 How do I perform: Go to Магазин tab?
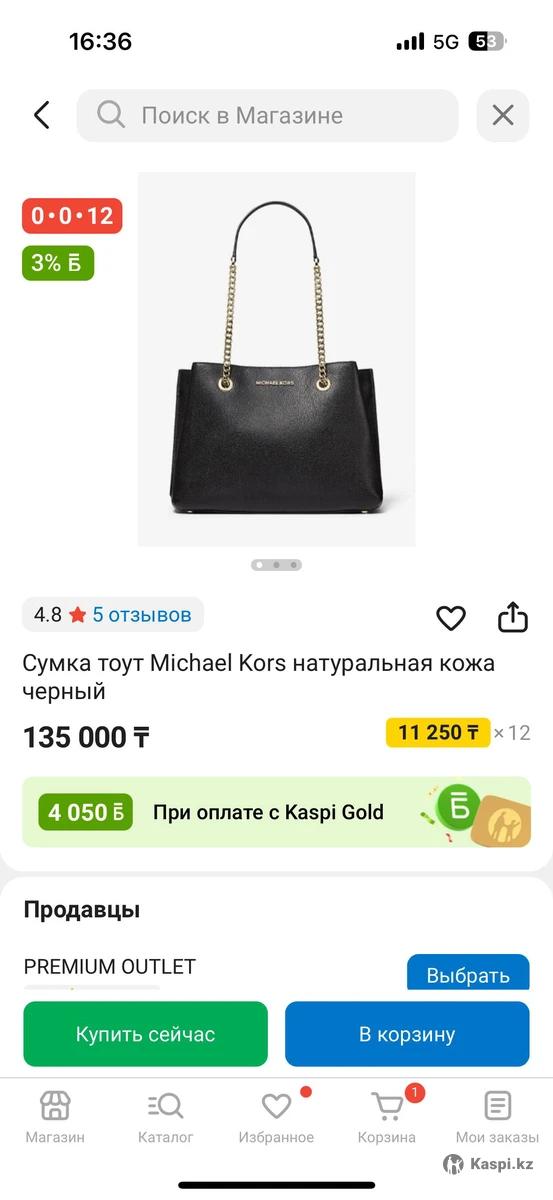(x=55, y=1117)
